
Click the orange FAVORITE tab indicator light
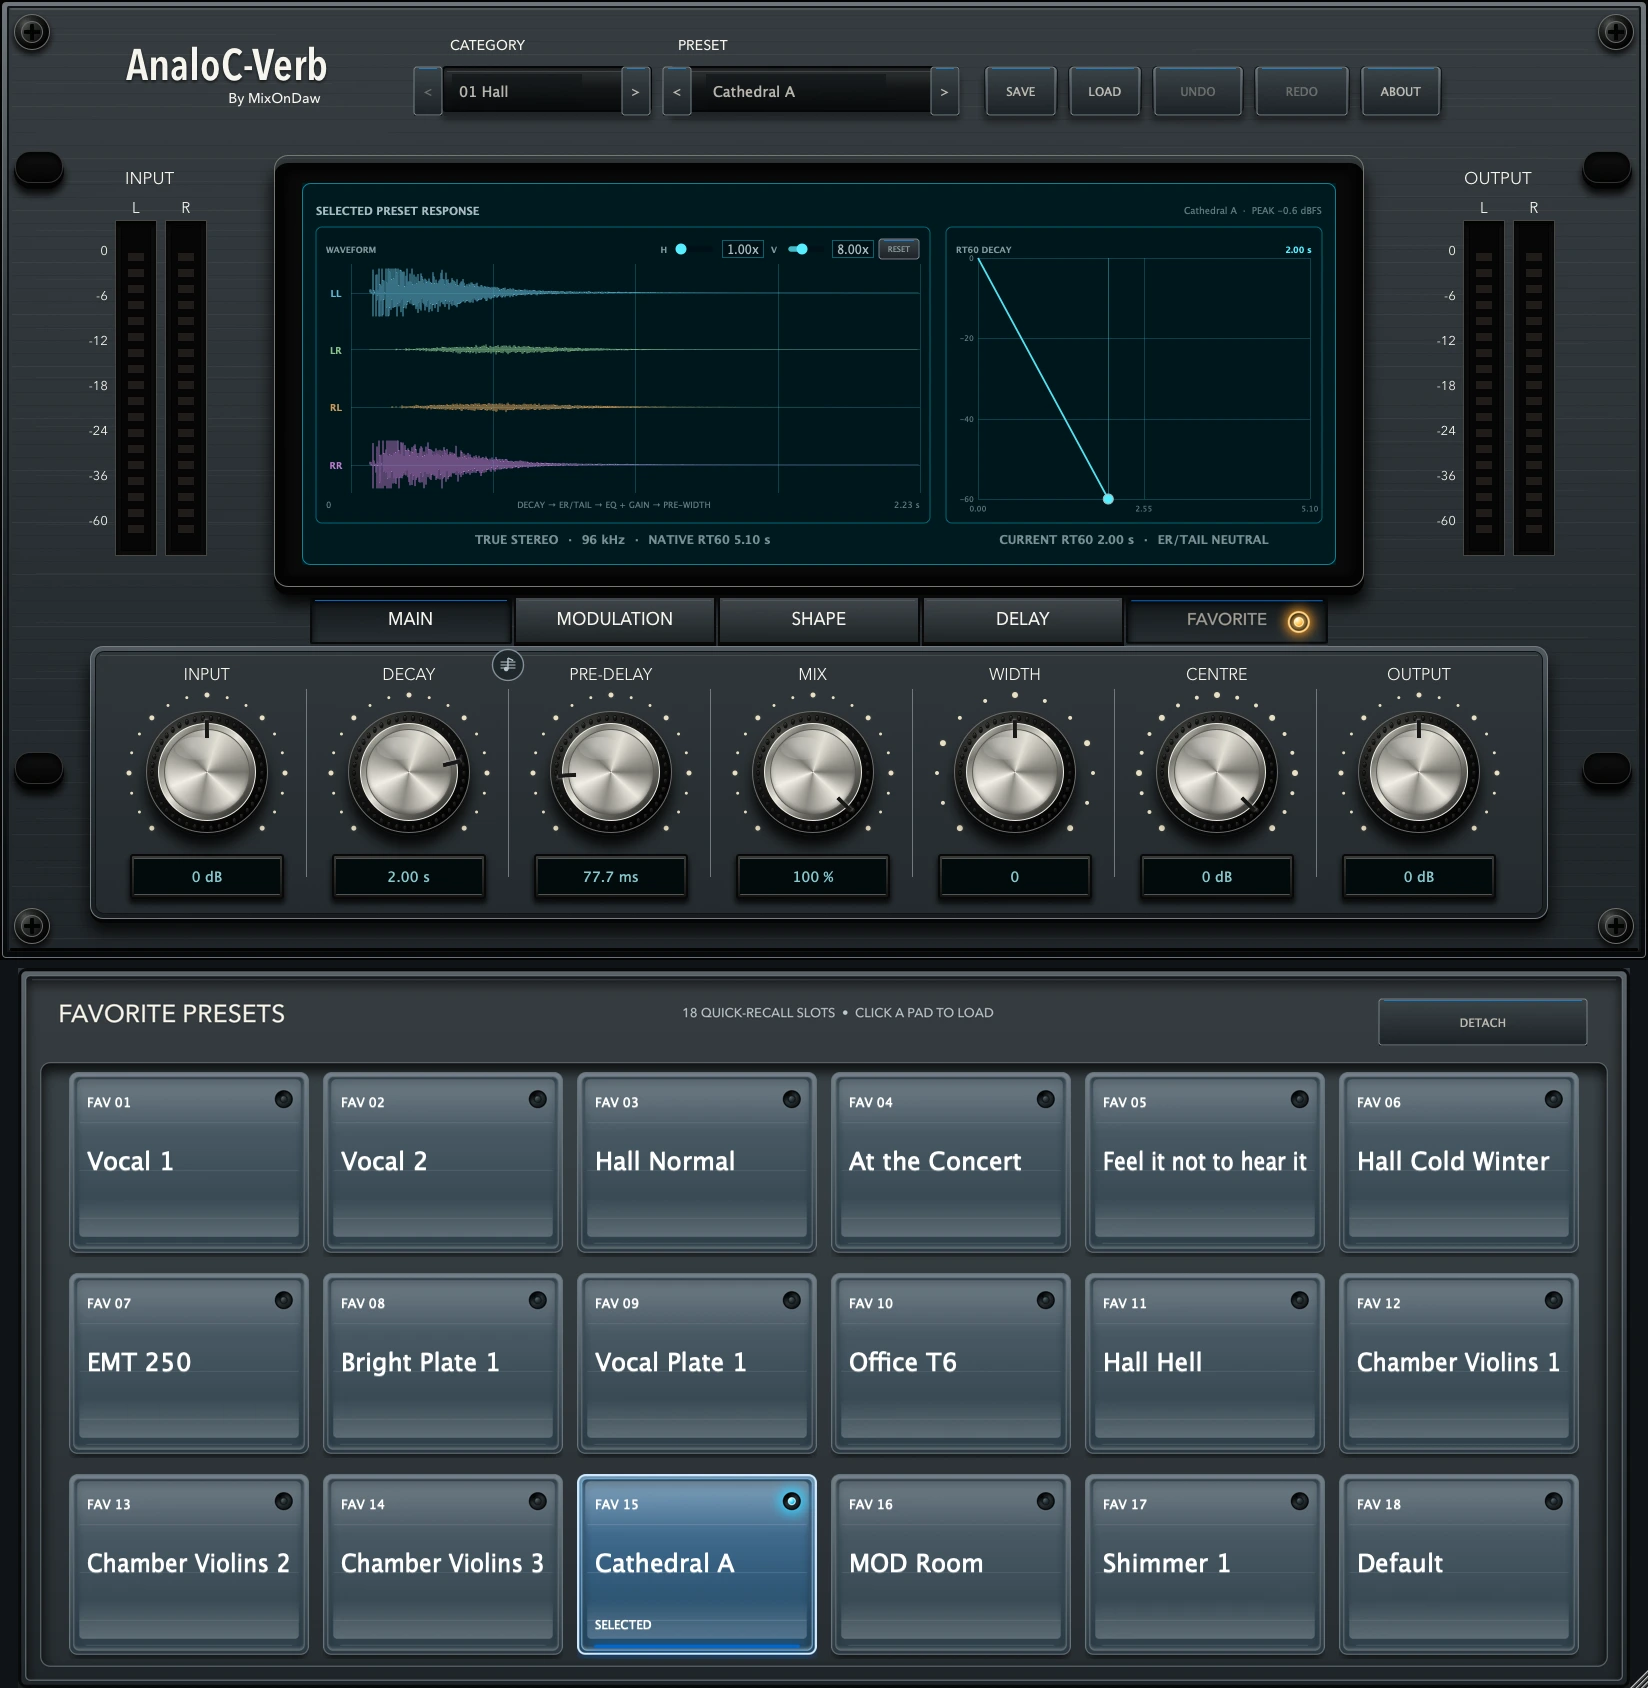pos(1298,622)
